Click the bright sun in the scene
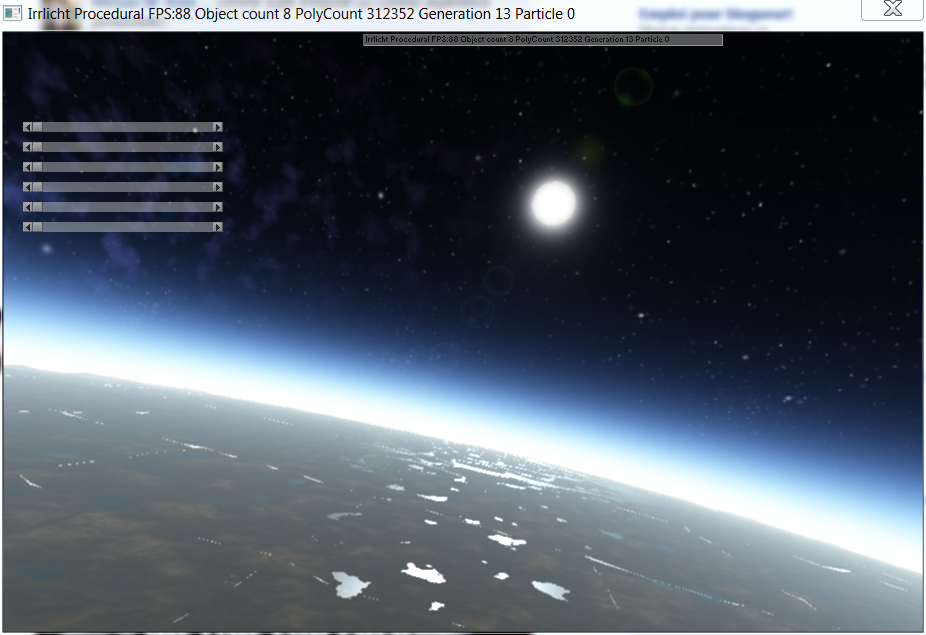 tap(553, 203)
